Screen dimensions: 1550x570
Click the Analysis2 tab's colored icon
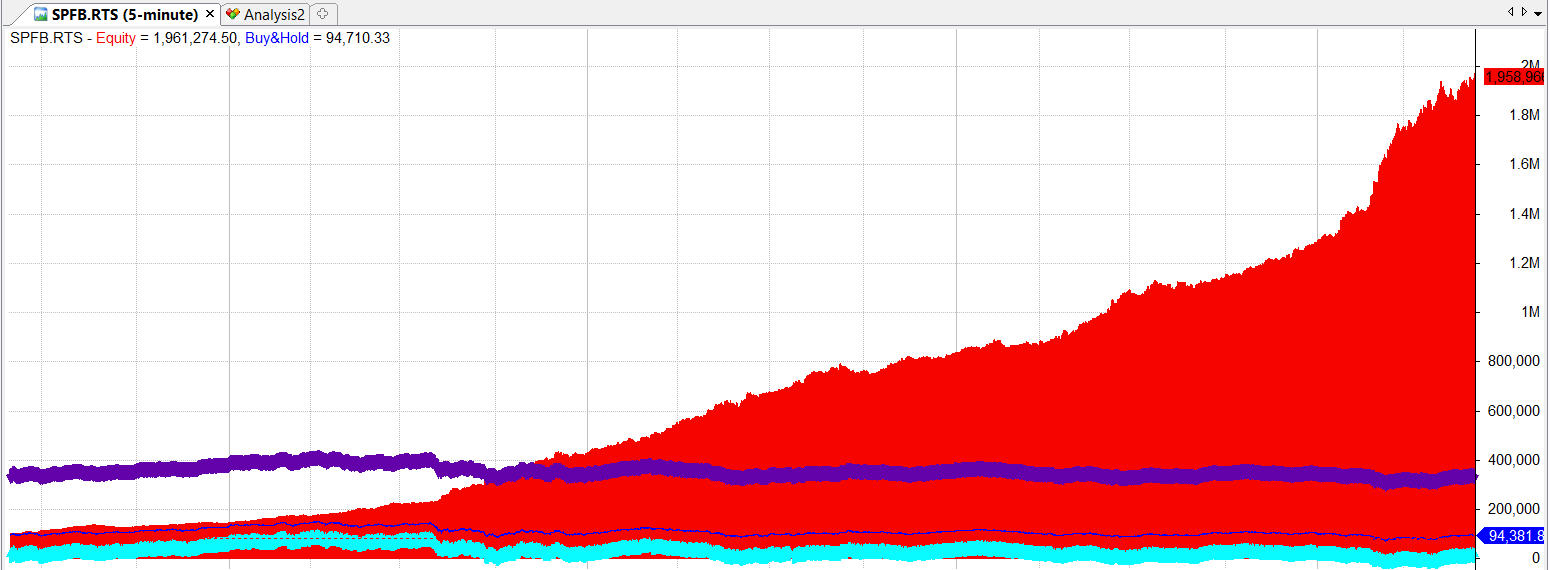click(x=233, y=15)
